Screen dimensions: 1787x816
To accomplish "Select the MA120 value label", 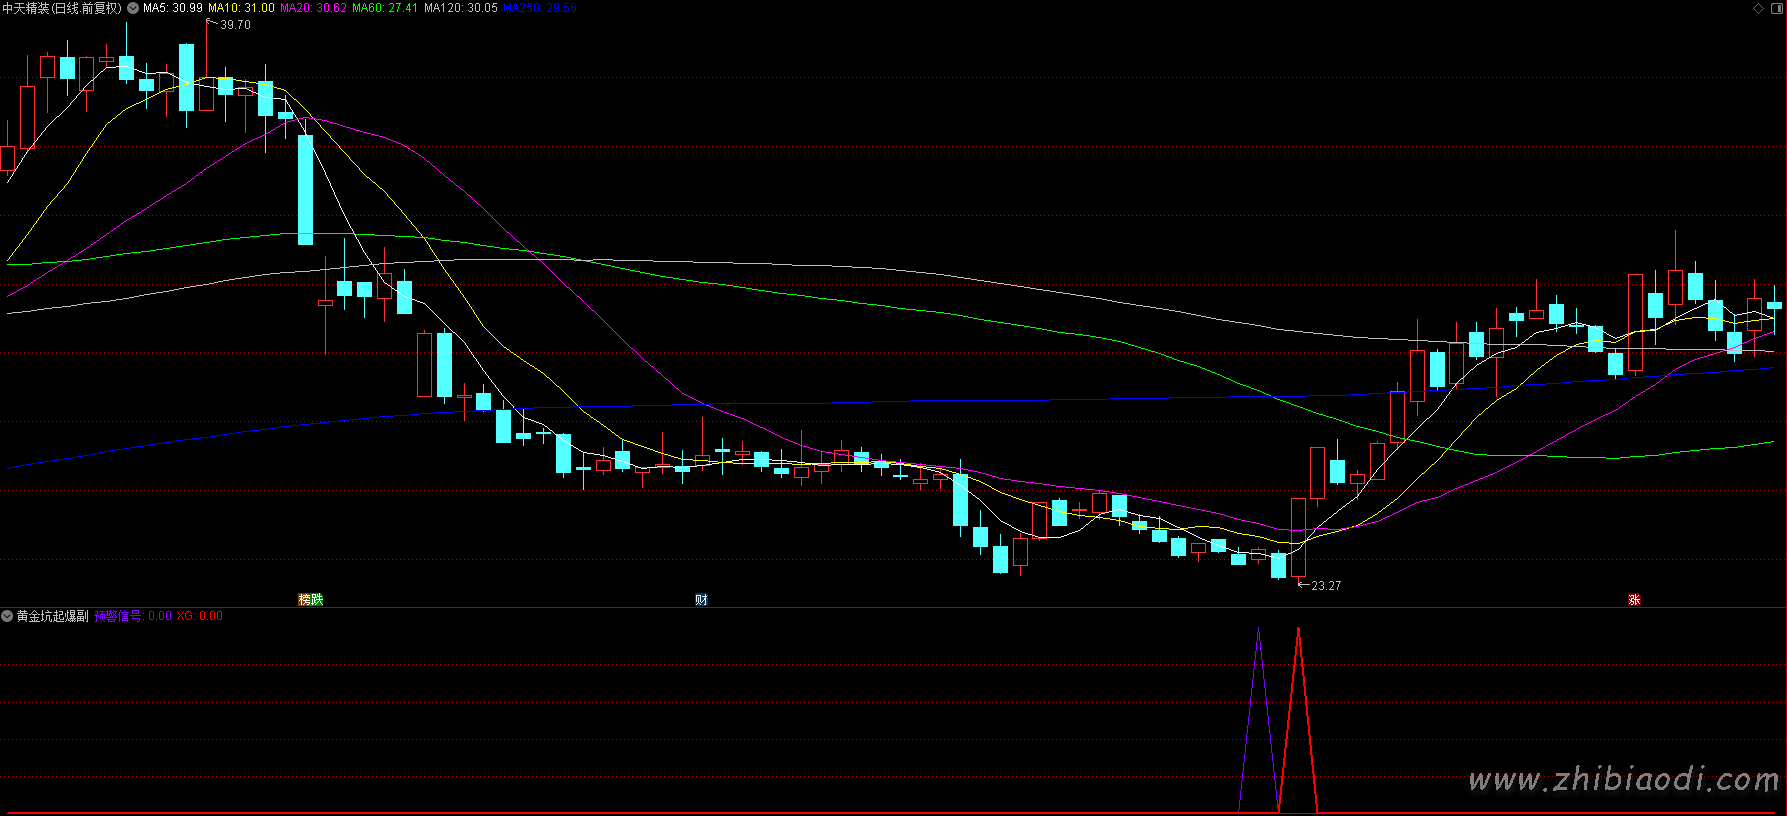I will coord(460,8).
